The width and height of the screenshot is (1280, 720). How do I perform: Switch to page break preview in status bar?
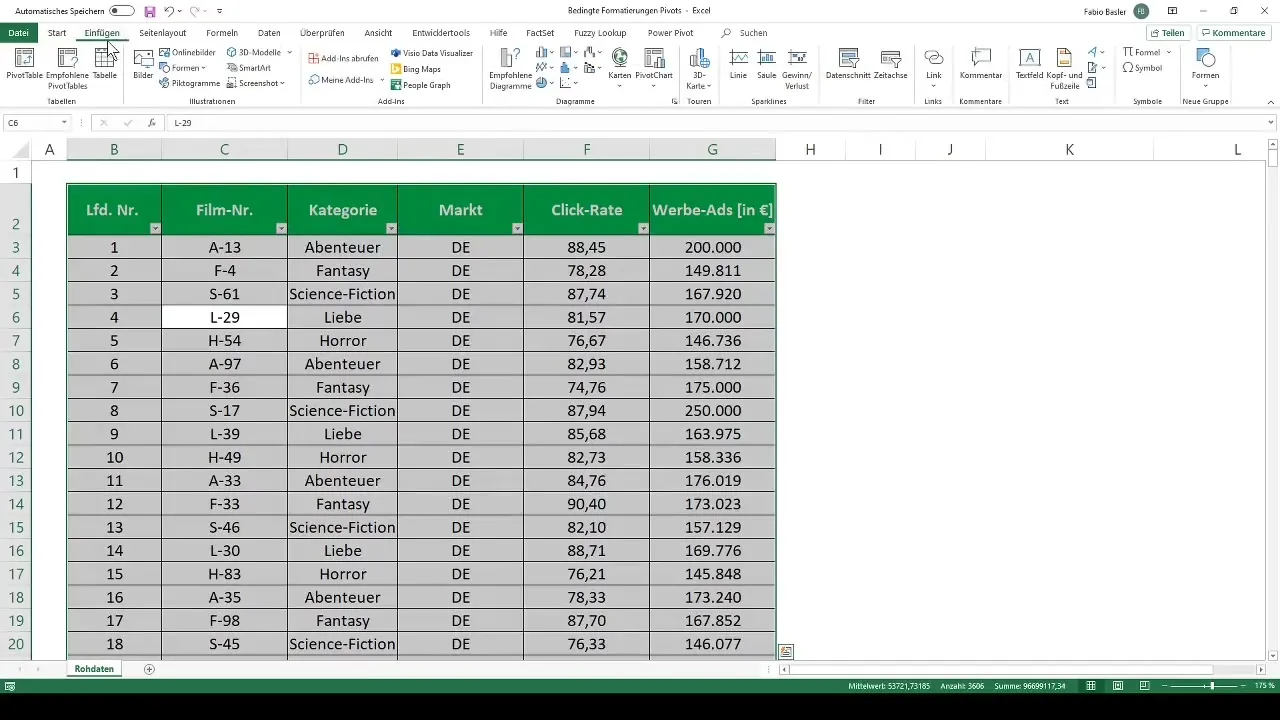point(1145,686)
